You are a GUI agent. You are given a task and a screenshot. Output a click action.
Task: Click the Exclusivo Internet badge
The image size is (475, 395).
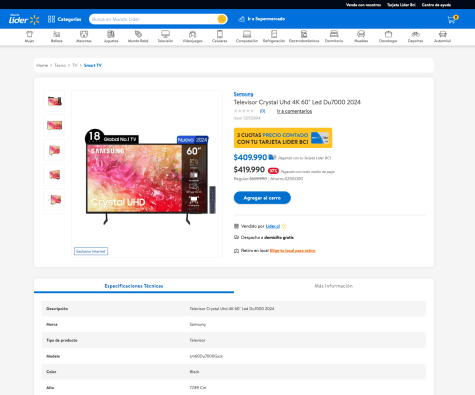tap(91, 251)
